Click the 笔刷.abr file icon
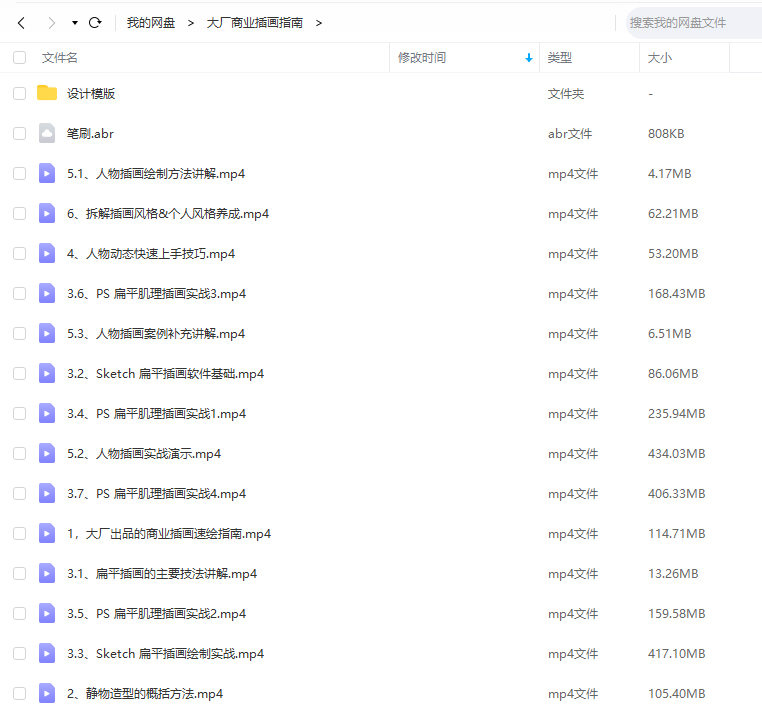 47,133
